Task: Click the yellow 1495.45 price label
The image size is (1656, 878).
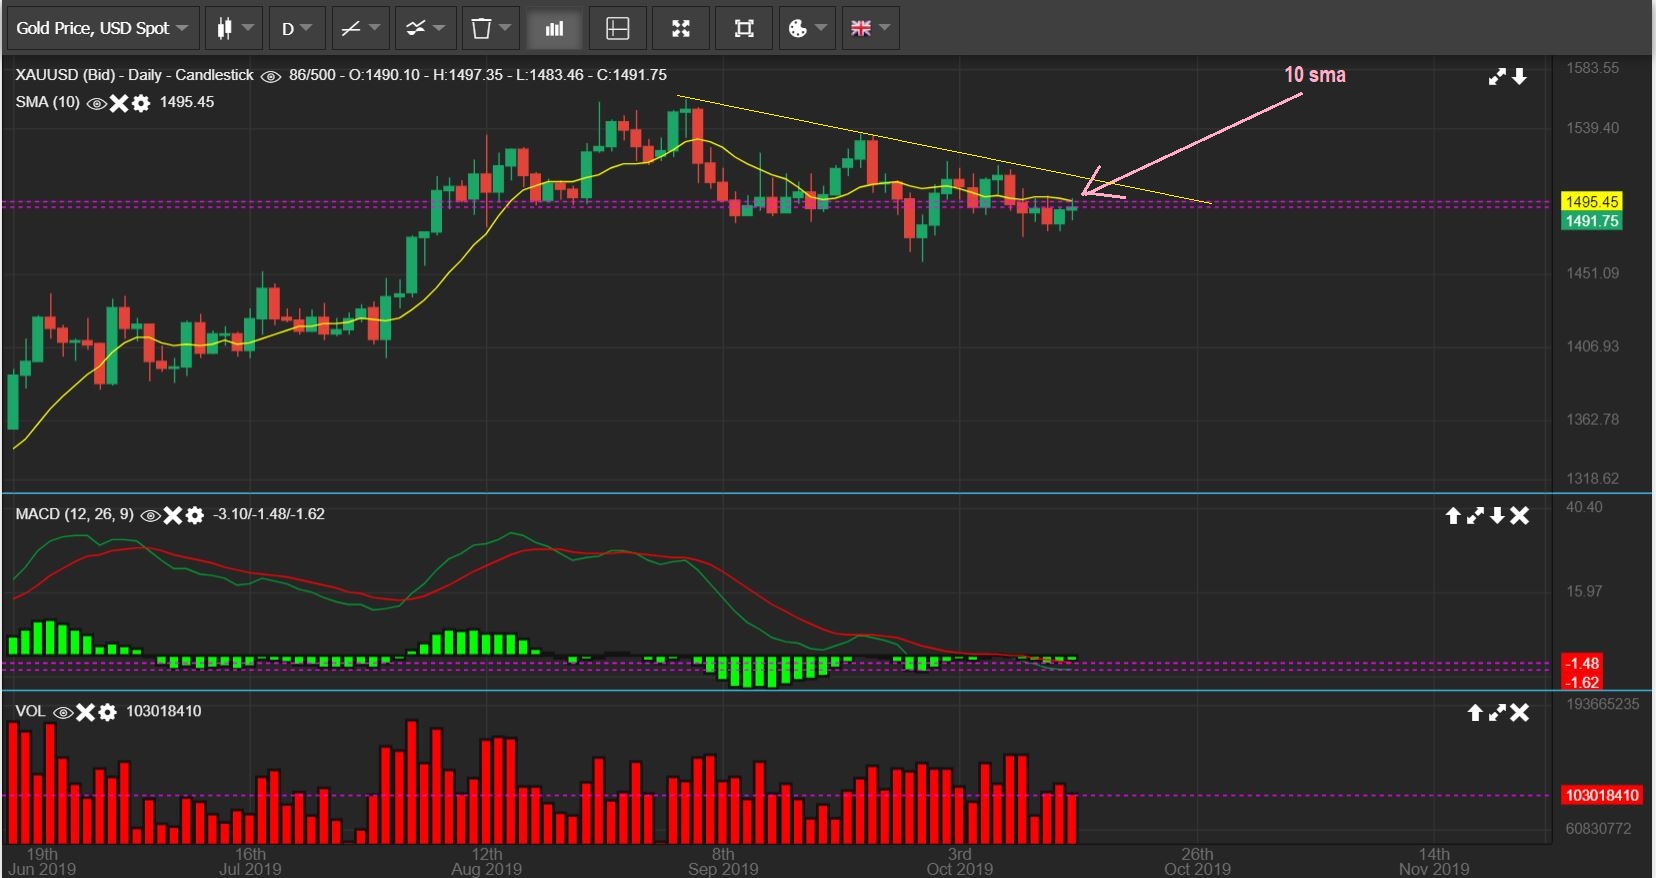Action: click(x=1591, y=202)
